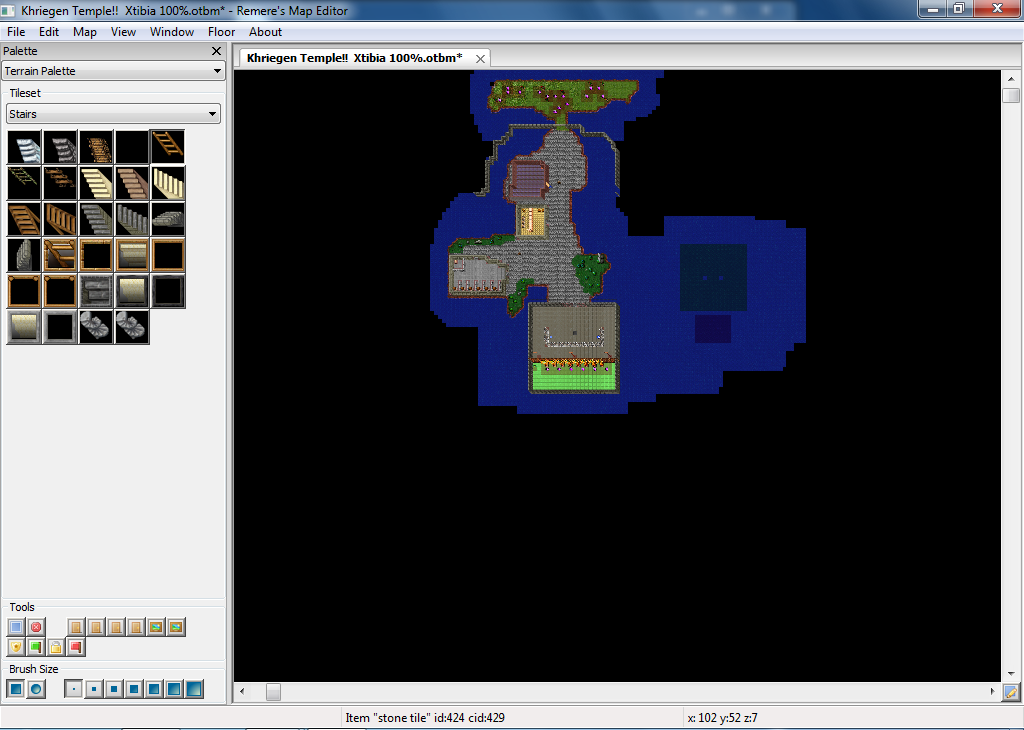Select the last door tool before window tools

[136, 627]
